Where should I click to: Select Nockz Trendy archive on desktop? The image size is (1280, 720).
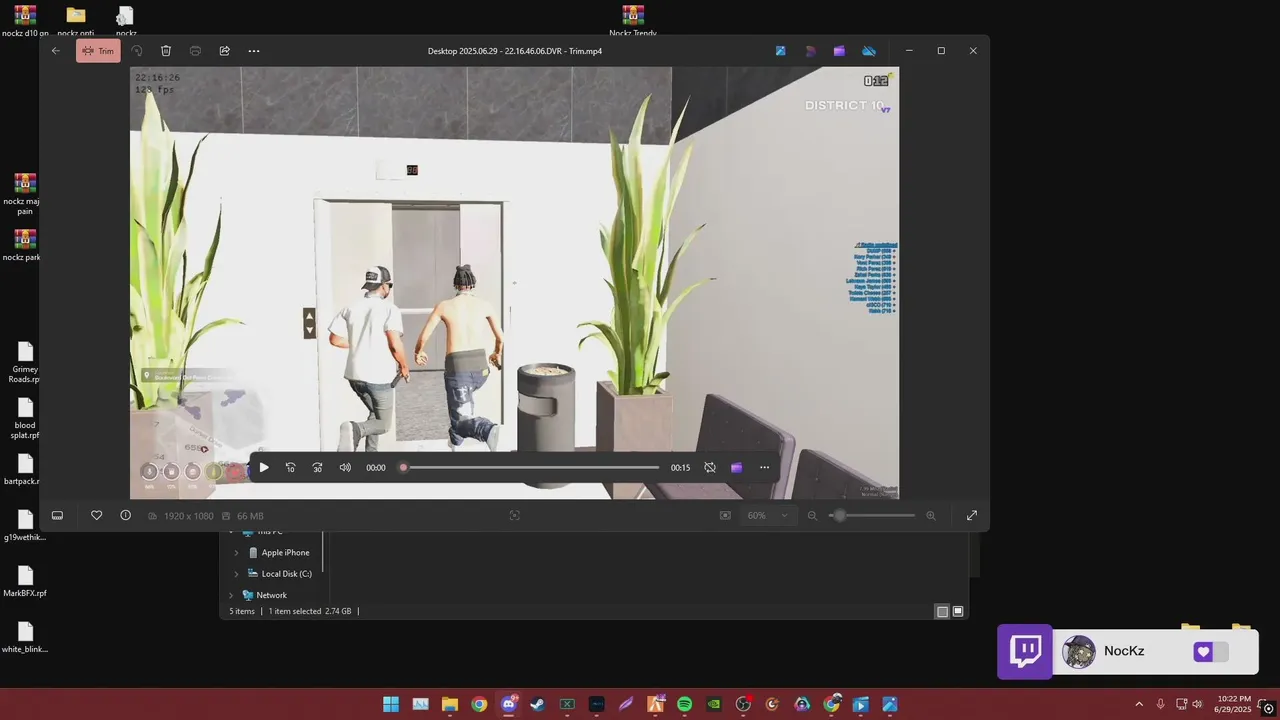[x=632, y=21]
